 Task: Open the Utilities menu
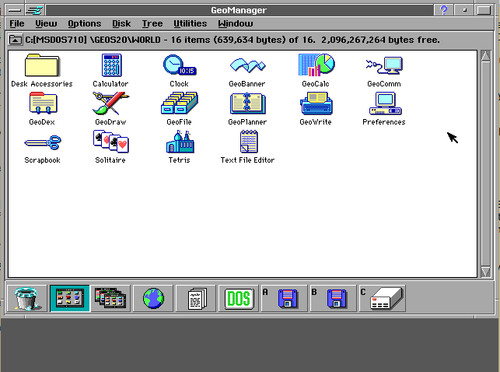tap(190, 24)
